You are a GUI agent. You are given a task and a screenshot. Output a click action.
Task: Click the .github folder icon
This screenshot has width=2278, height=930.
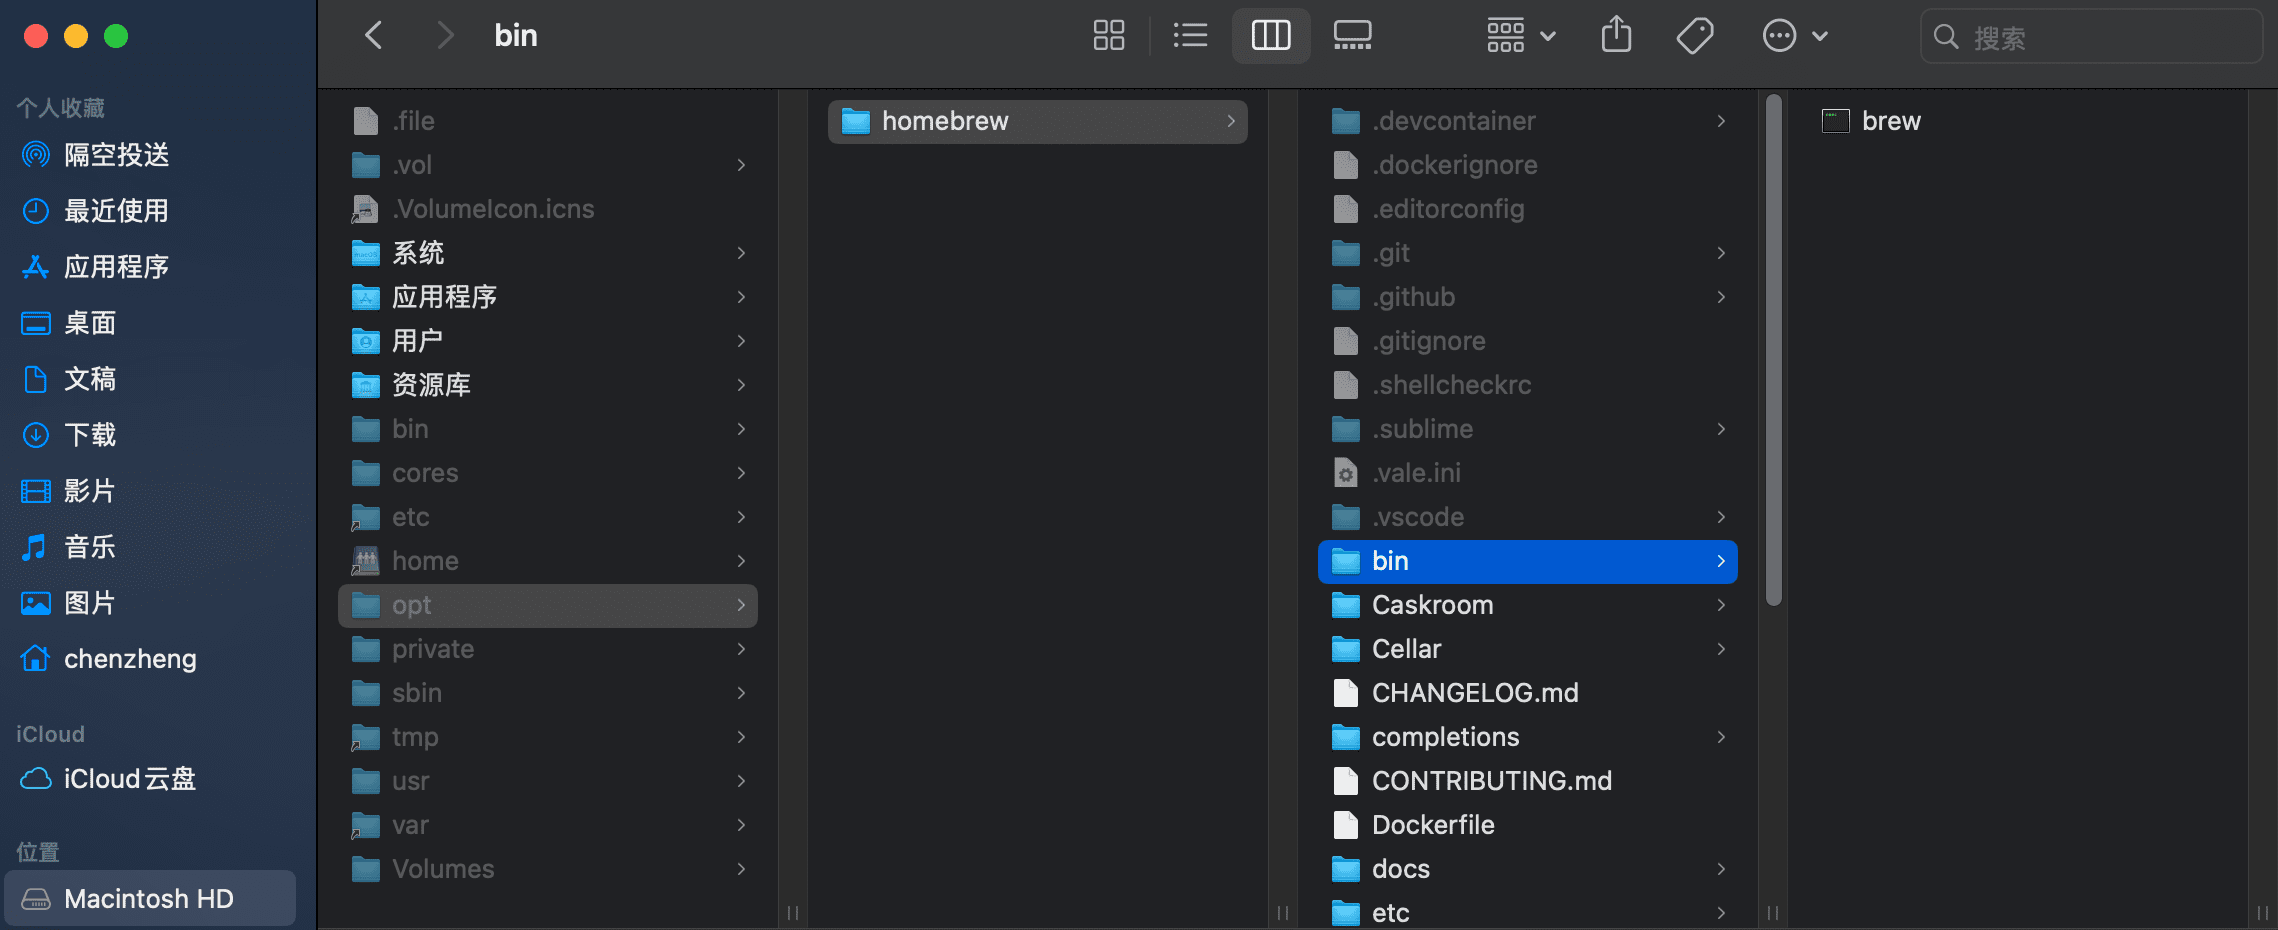(1346, 297)
